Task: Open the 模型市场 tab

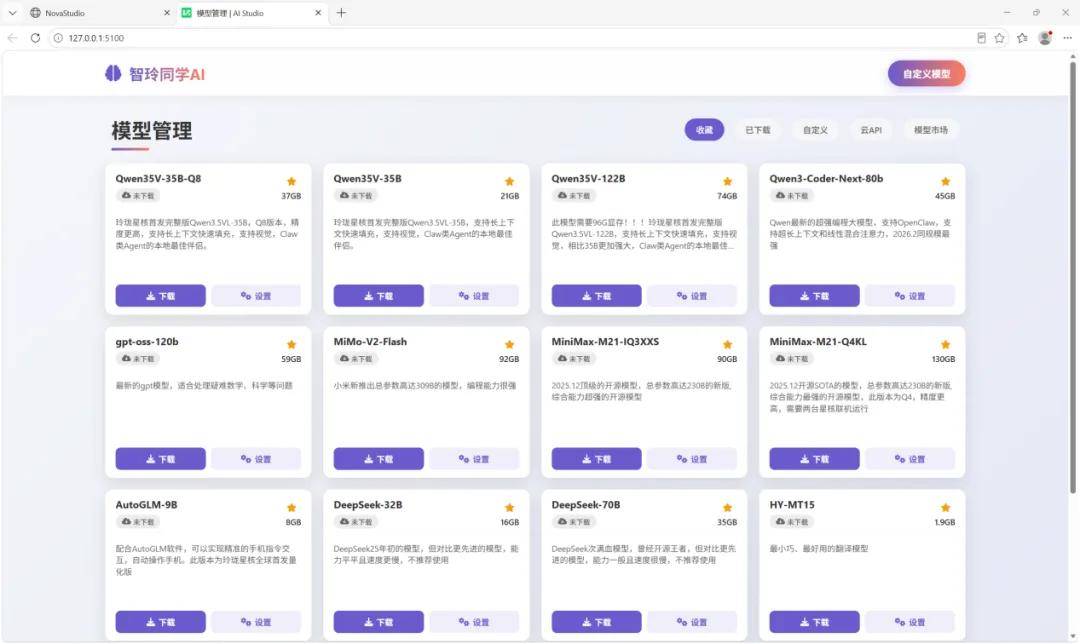Action: (931, 129)
